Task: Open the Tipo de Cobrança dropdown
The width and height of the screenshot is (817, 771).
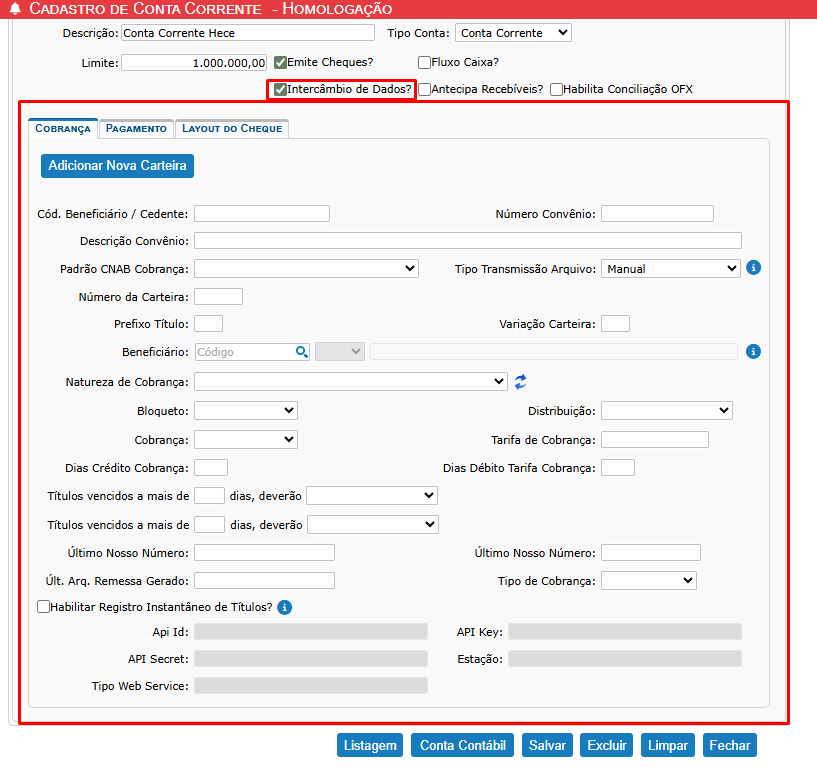Action: coord(648,581)
